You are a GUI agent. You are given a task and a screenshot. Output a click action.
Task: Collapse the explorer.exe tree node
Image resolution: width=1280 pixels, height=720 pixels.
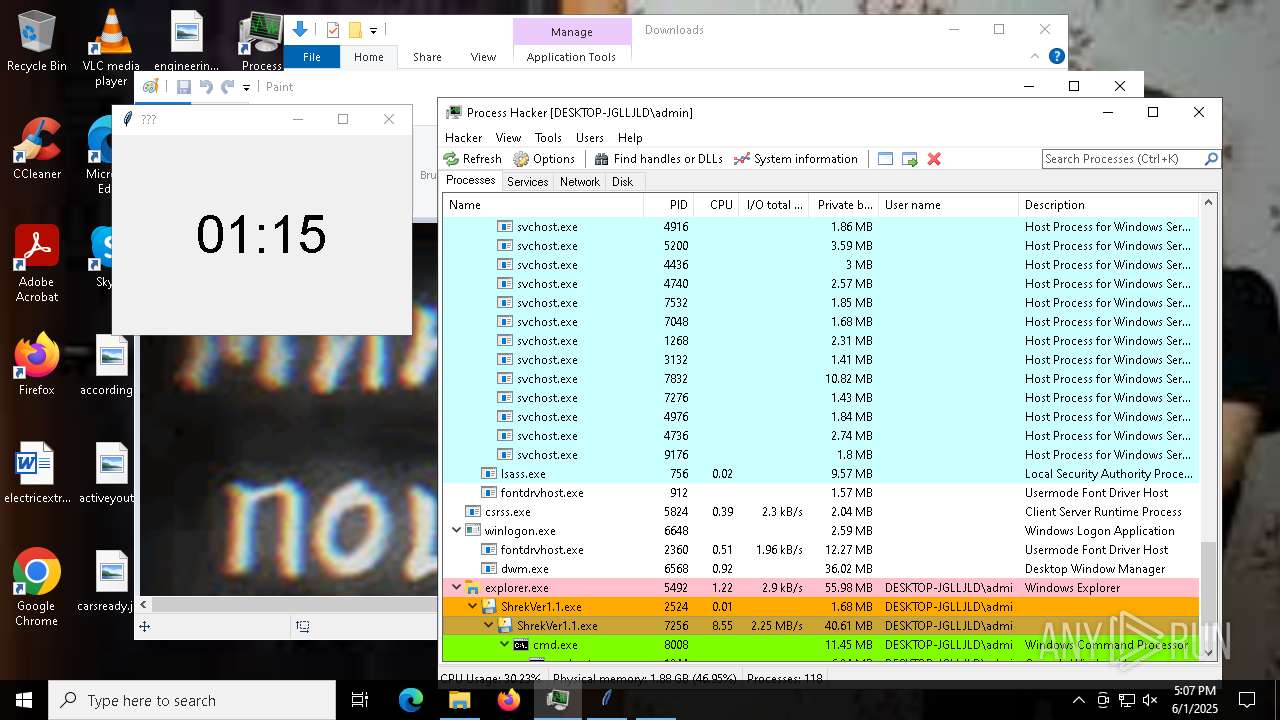tap(457, 588)
